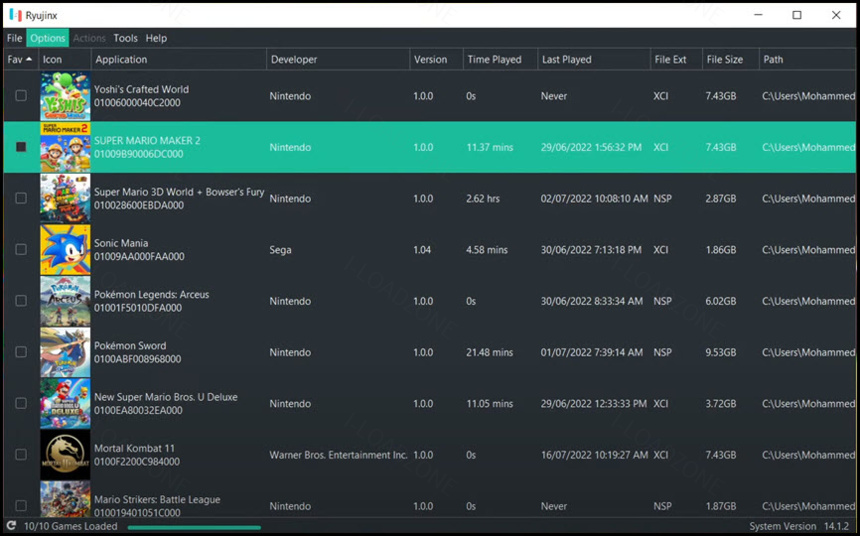Sort by the Fav column header

coord(21,59)
